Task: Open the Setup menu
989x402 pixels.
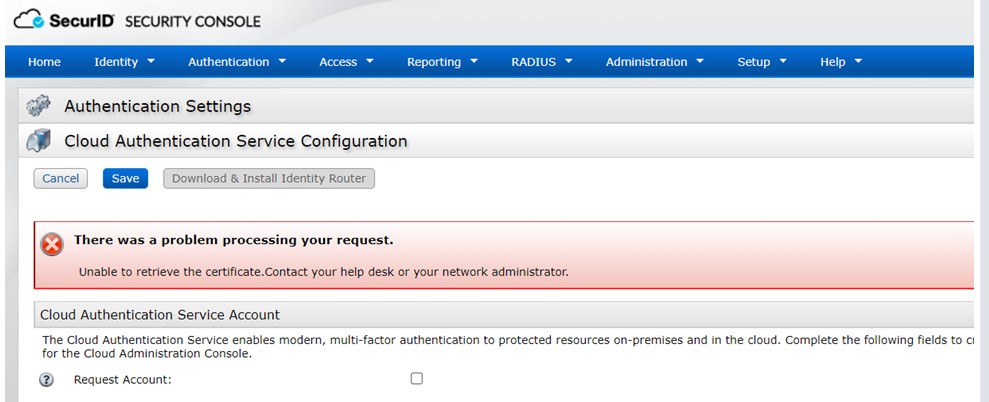Action: coord(761,62)
